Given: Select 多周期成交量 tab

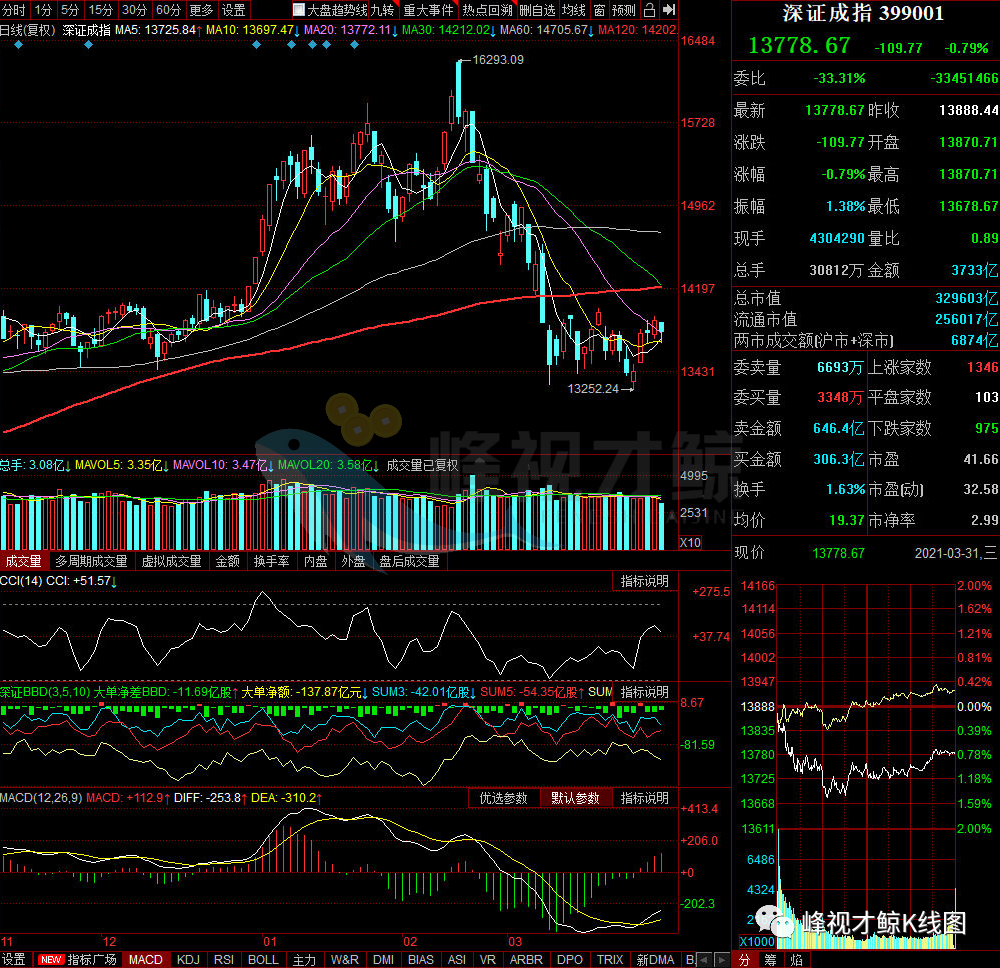Looking at the screenshot, I should (91, 561).
